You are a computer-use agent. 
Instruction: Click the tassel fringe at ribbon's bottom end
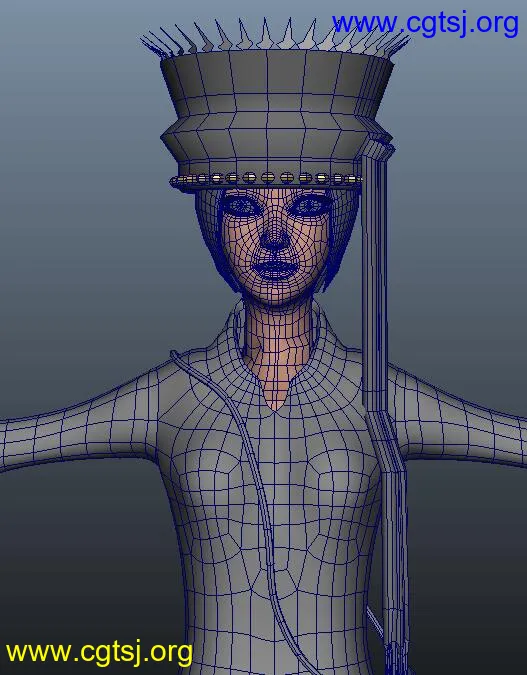tap(395, 659)
